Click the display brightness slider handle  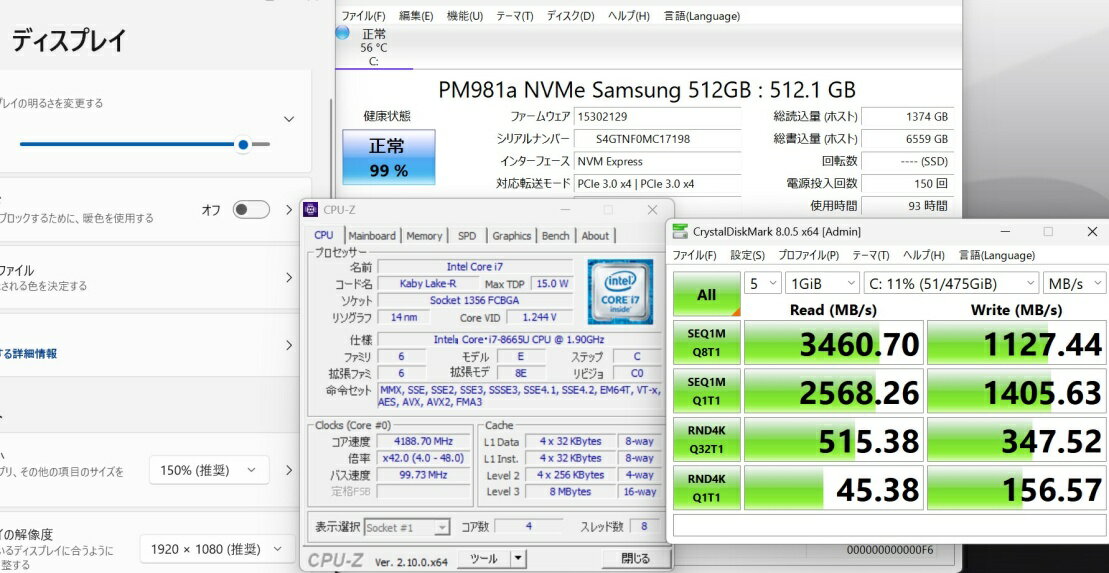tap(243, 144)
